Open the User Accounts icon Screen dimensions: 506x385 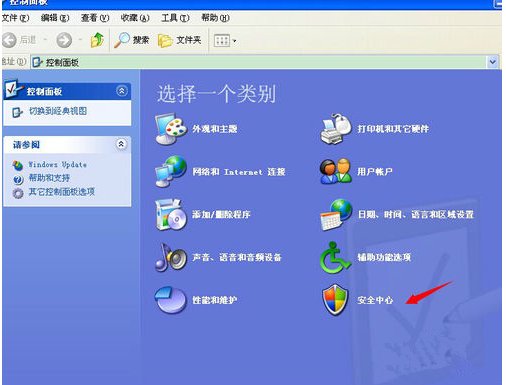tap(336, 171)
